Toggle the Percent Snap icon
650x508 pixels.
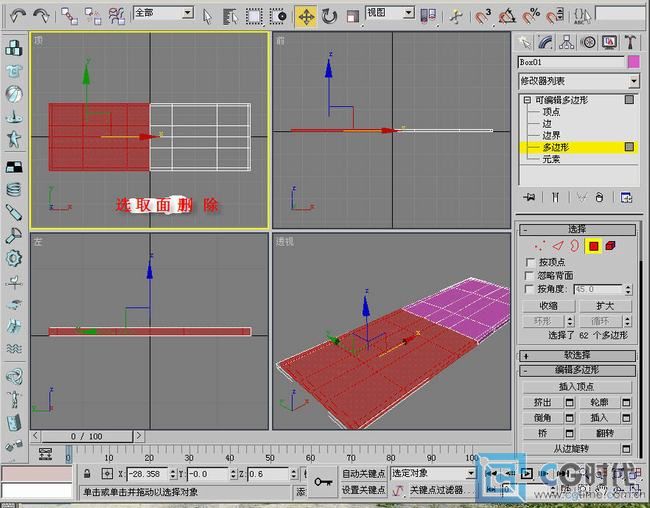tap(531, 17)
